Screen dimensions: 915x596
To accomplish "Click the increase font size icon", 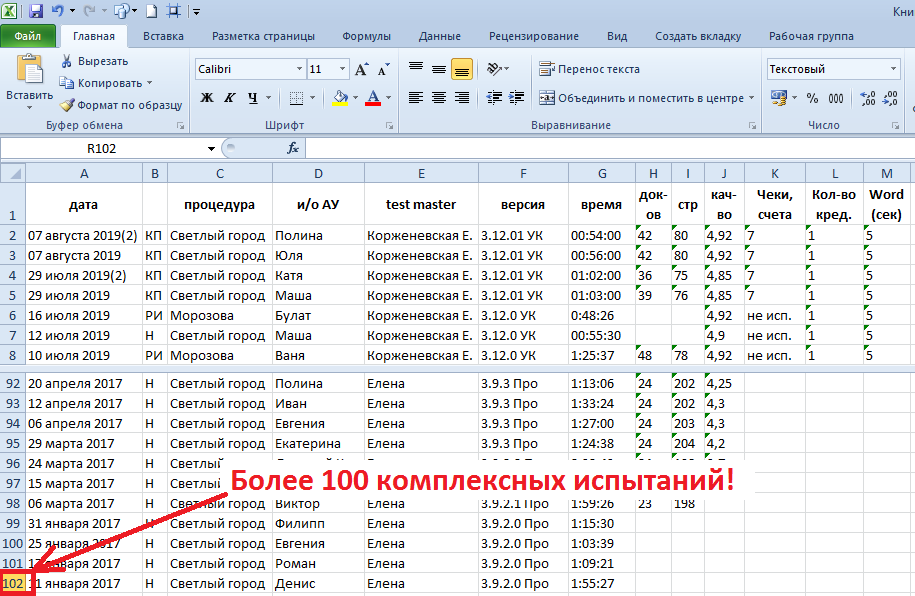I will [x=361, y=69].
